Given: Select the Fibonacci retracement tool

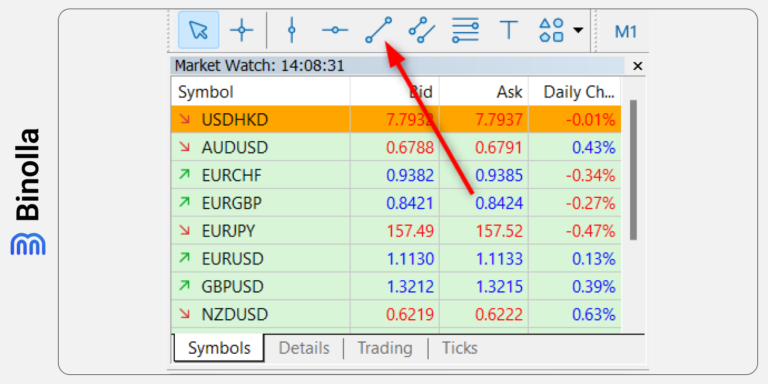Looking at the screenshot, I should [465, 30].
